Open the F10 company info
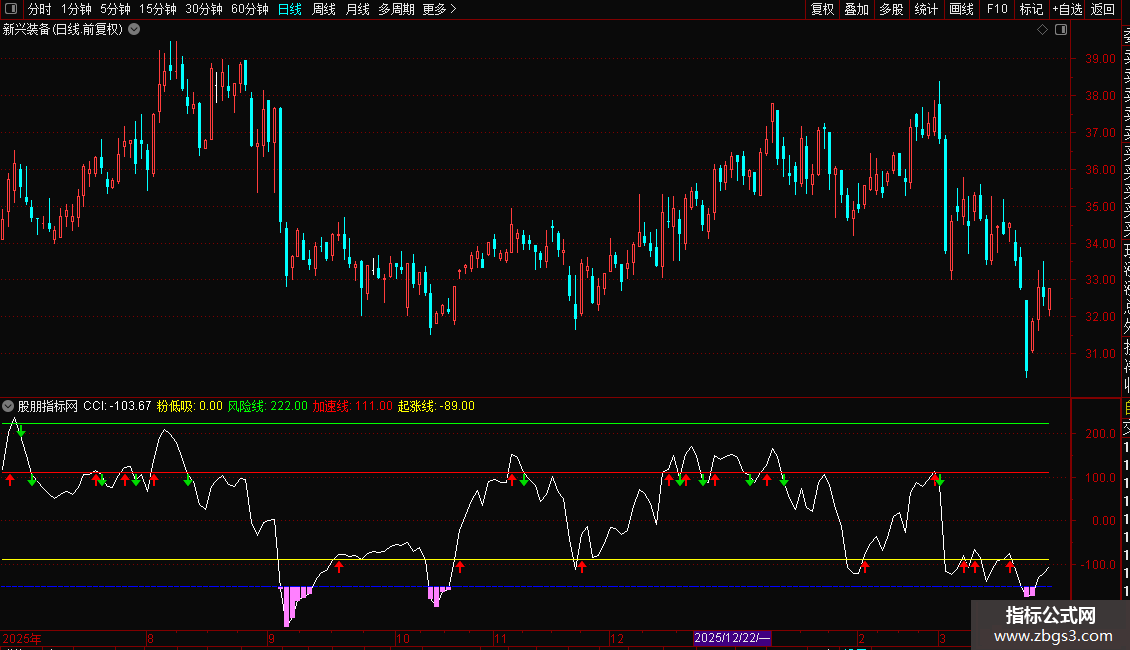This screenshot has width=1130, height=650. pyautogui.click(x=997, y=9)
